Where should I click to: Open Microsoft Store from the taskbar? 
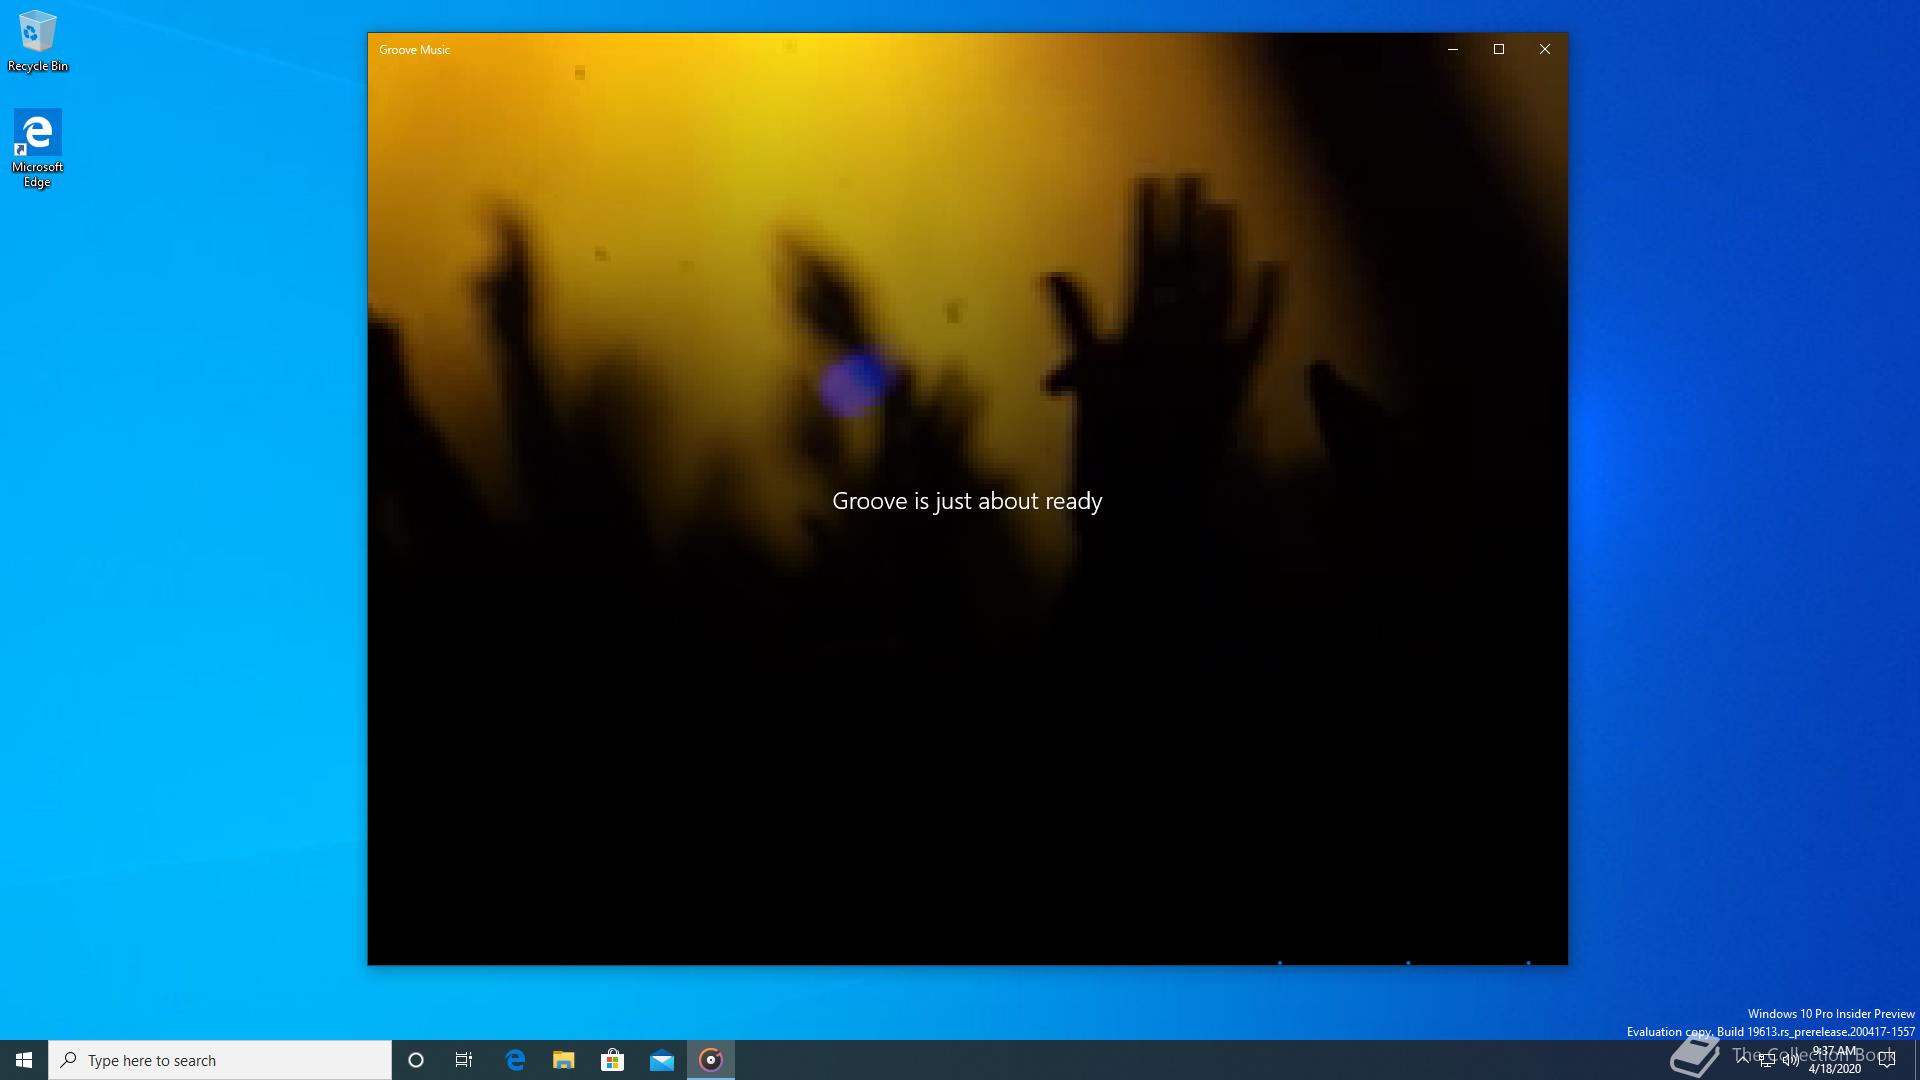pos(613,1060)
